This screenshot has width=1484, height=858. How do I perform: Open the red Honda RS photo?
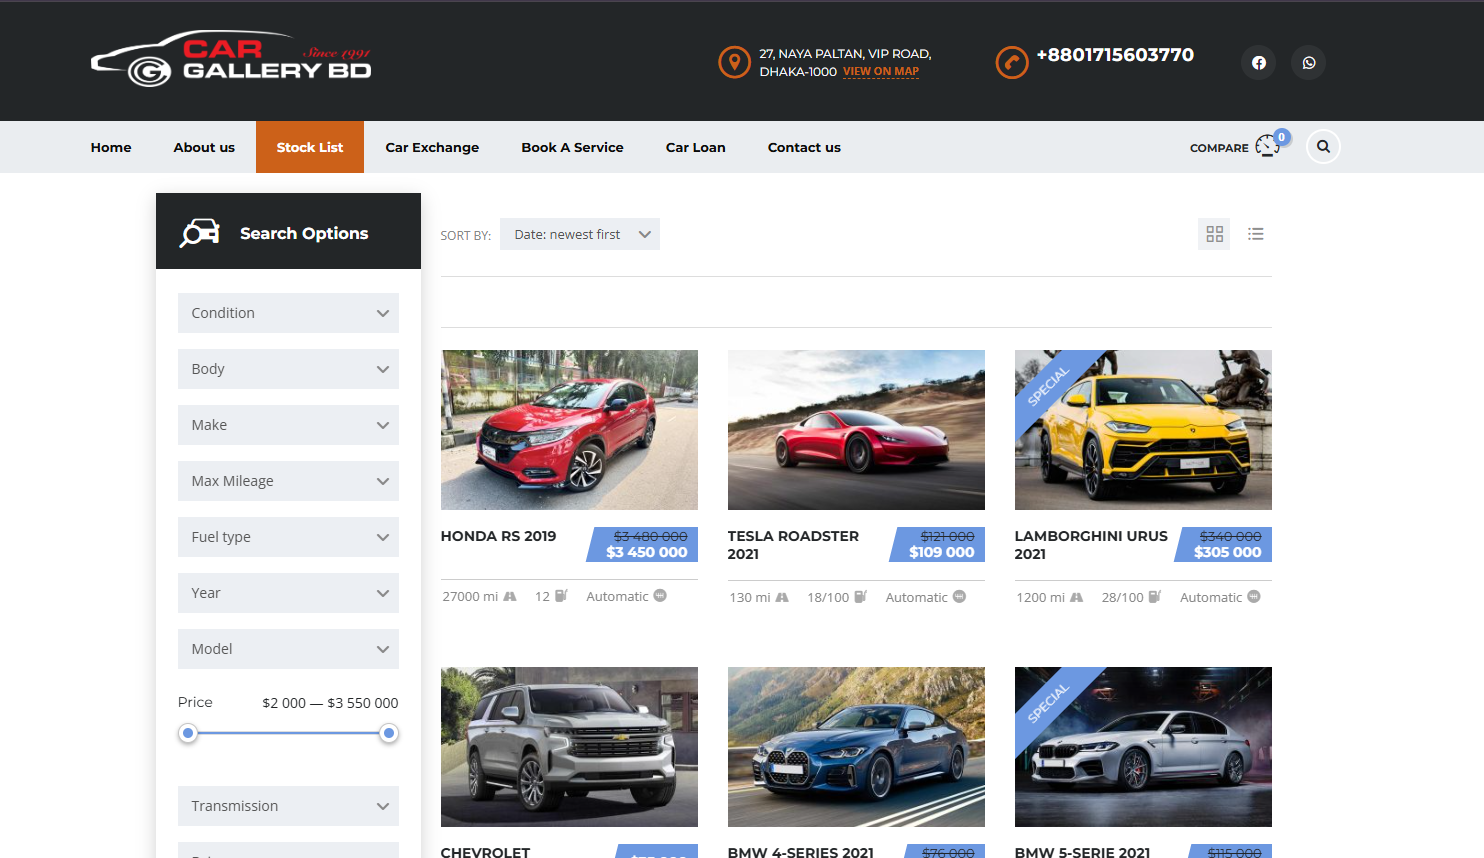click(569, 430)
